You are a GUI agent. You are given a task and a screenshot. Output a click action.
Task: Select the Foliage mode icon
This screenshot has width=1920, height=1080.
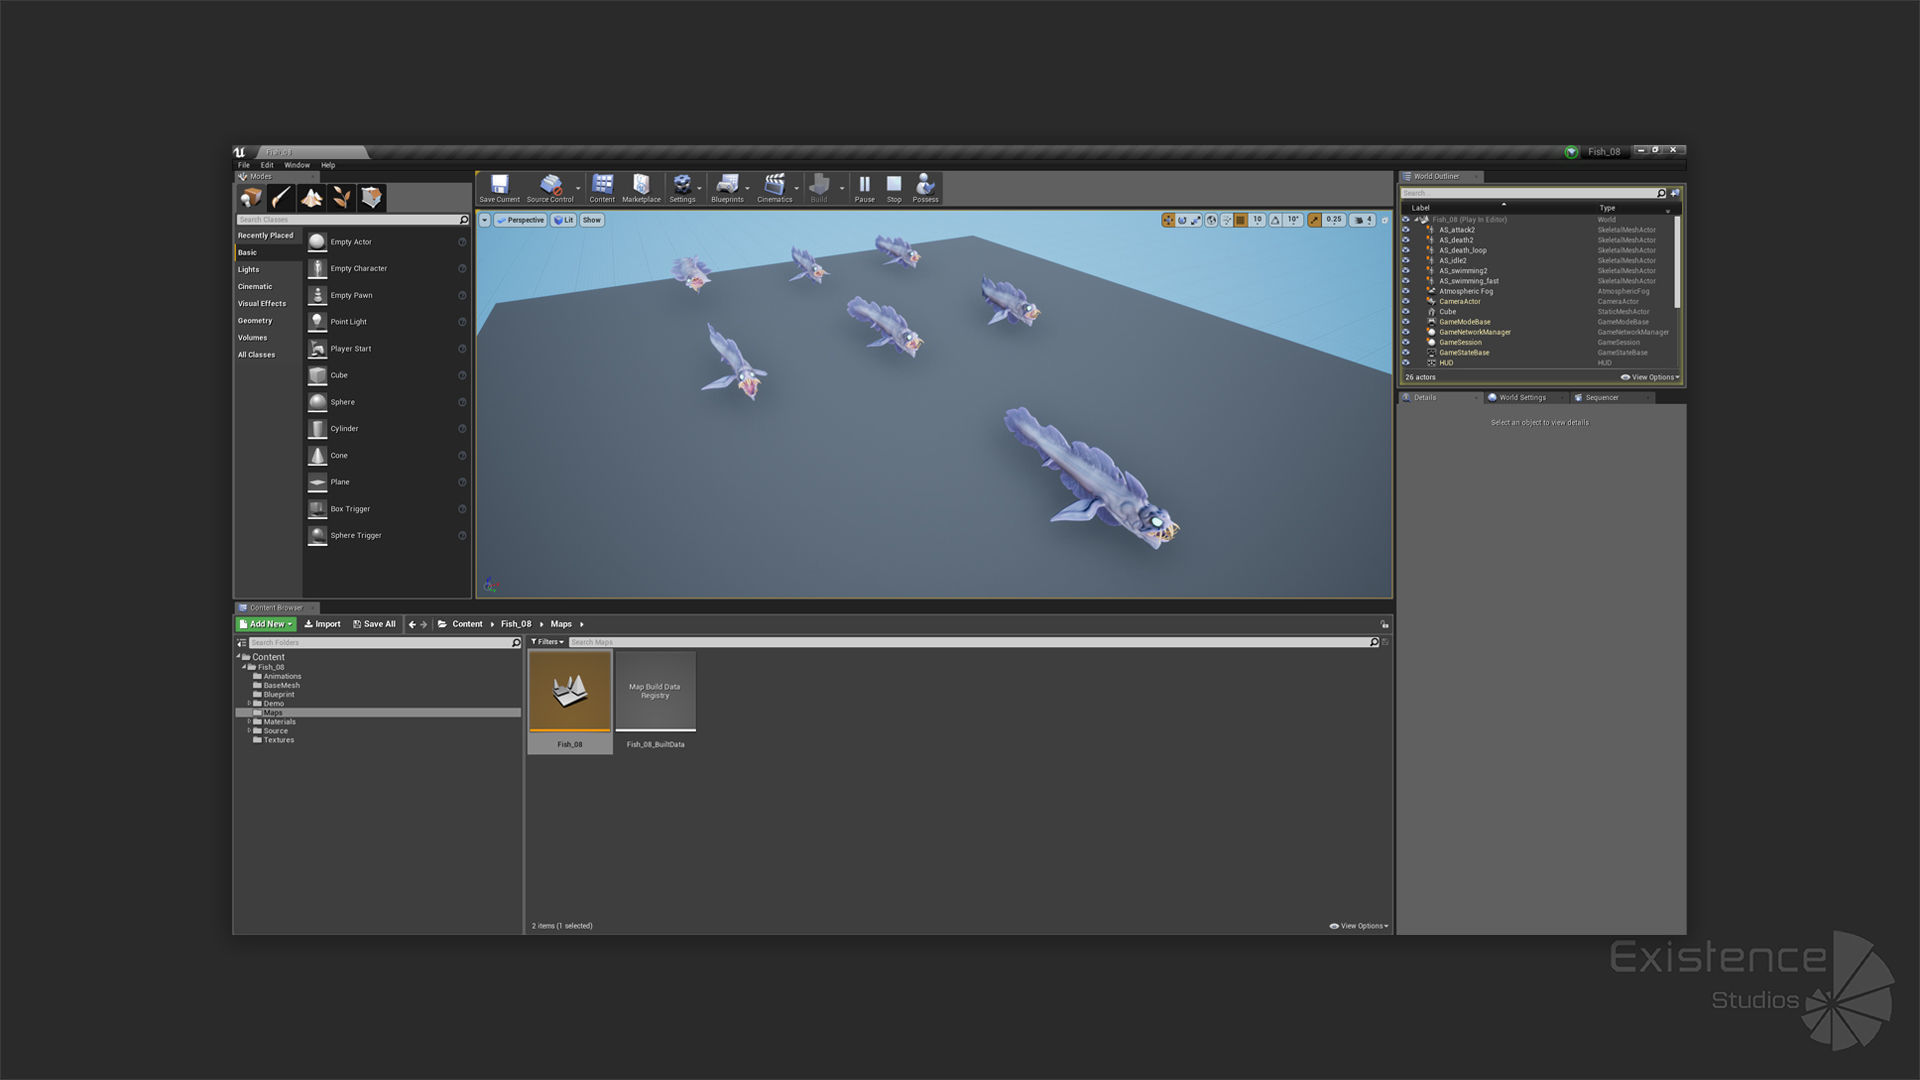[342, 197]
